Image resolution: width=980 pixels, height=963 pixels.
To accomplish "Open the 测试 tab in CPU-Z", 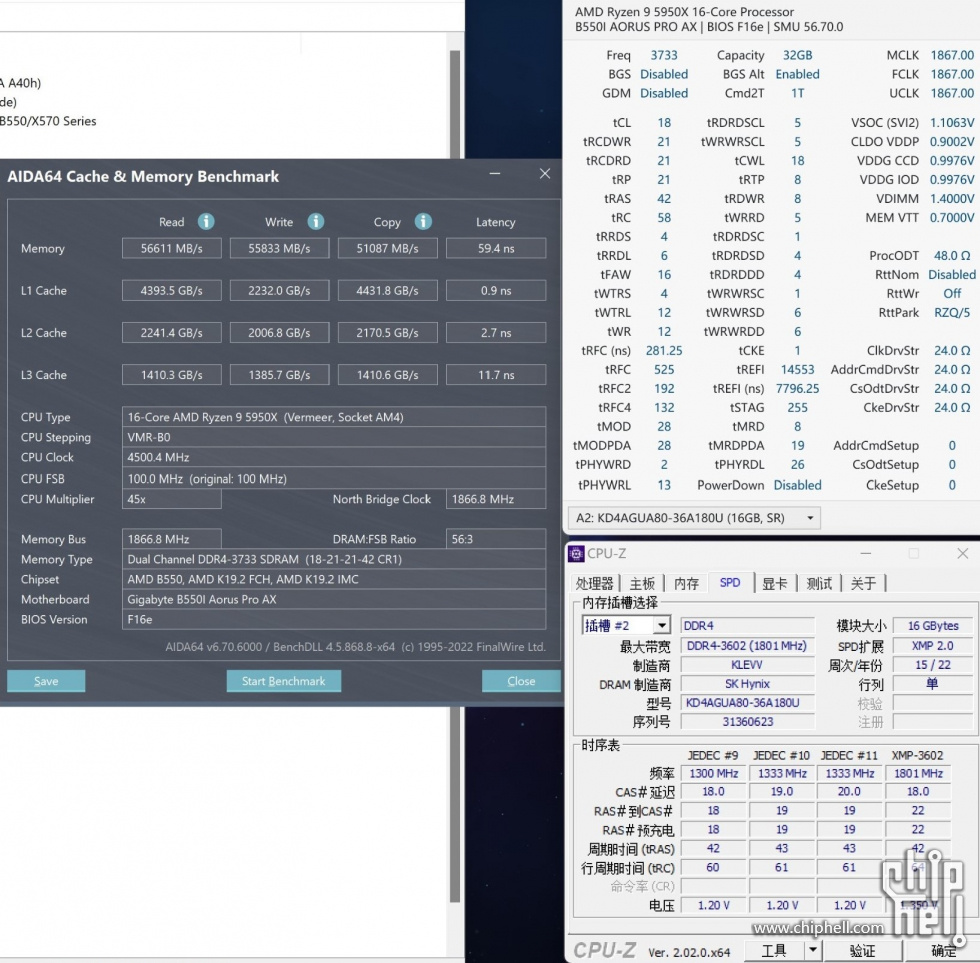I will (819, 584).
